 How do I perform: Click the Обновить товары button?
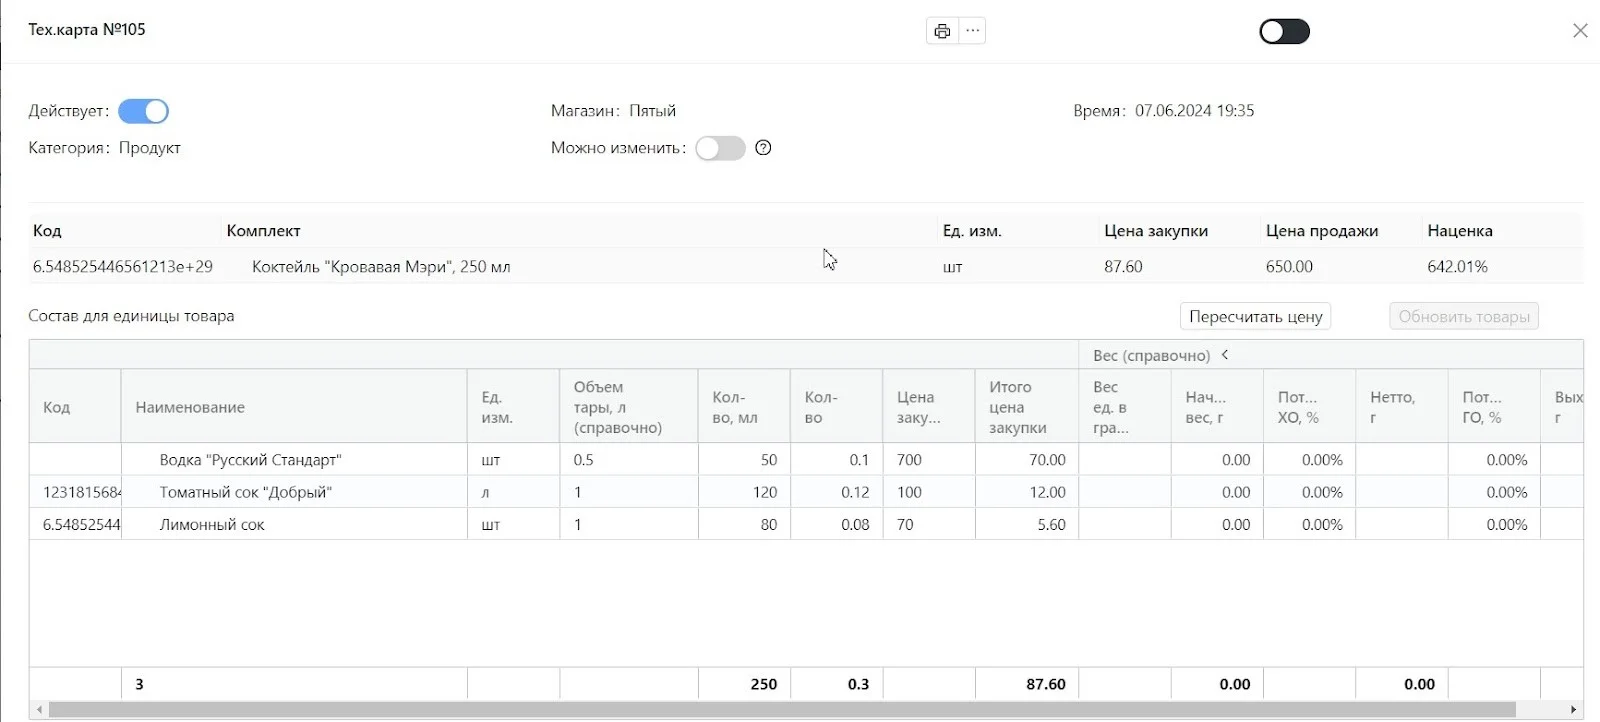click(x=1464, y=316)
